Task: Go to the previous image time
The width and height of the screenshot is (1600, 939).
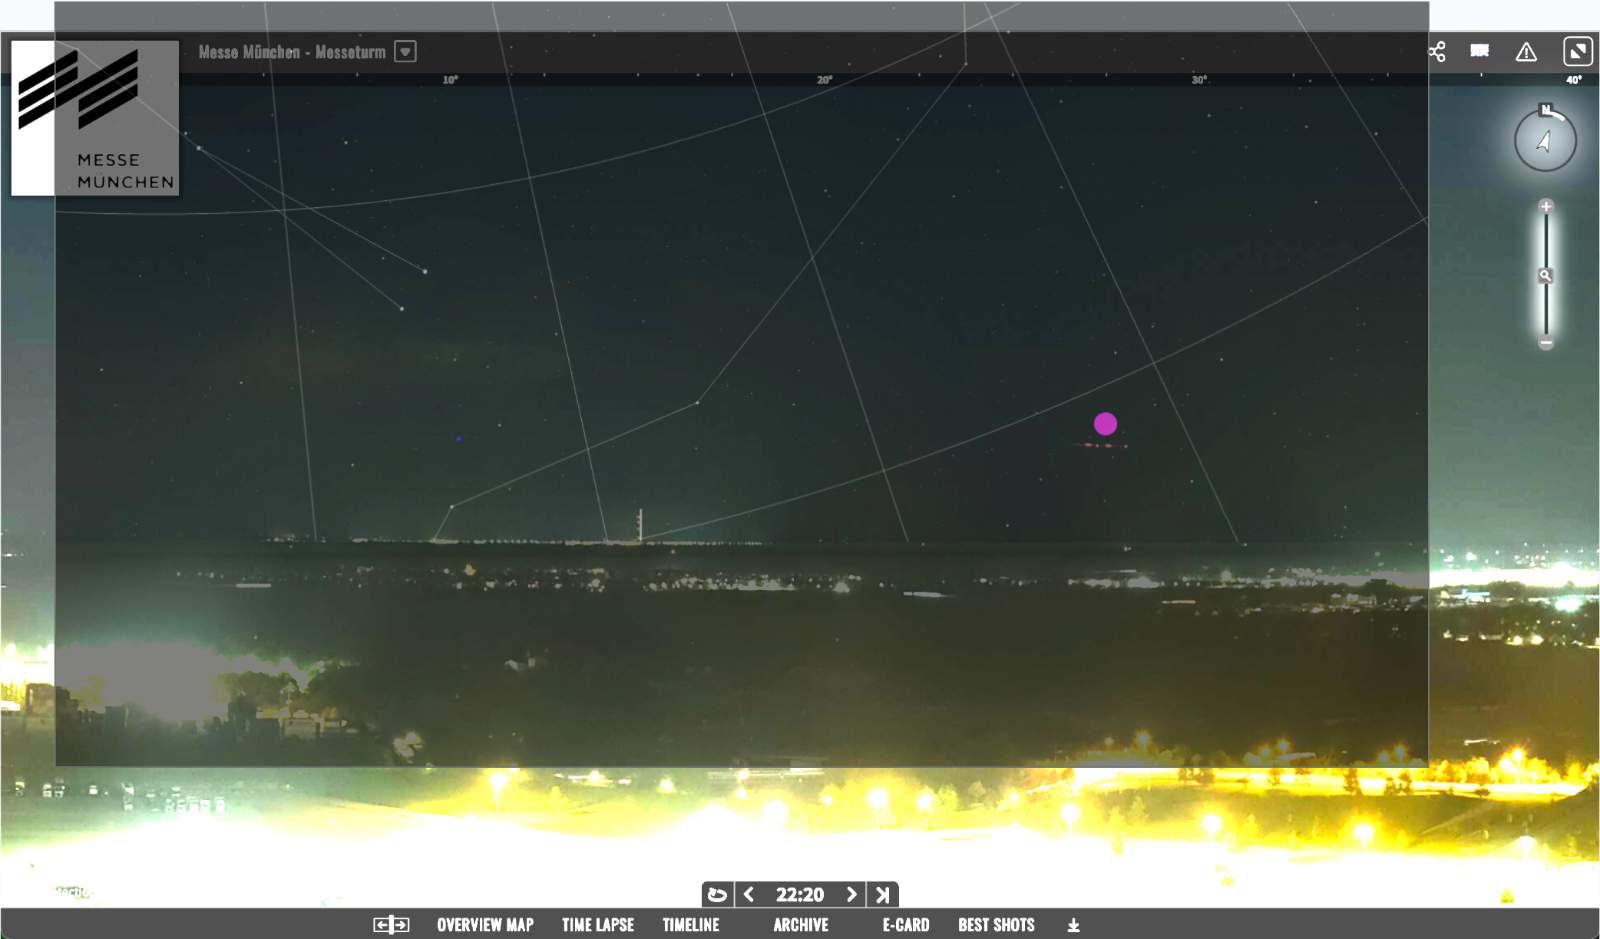Action: pos(749,895)
